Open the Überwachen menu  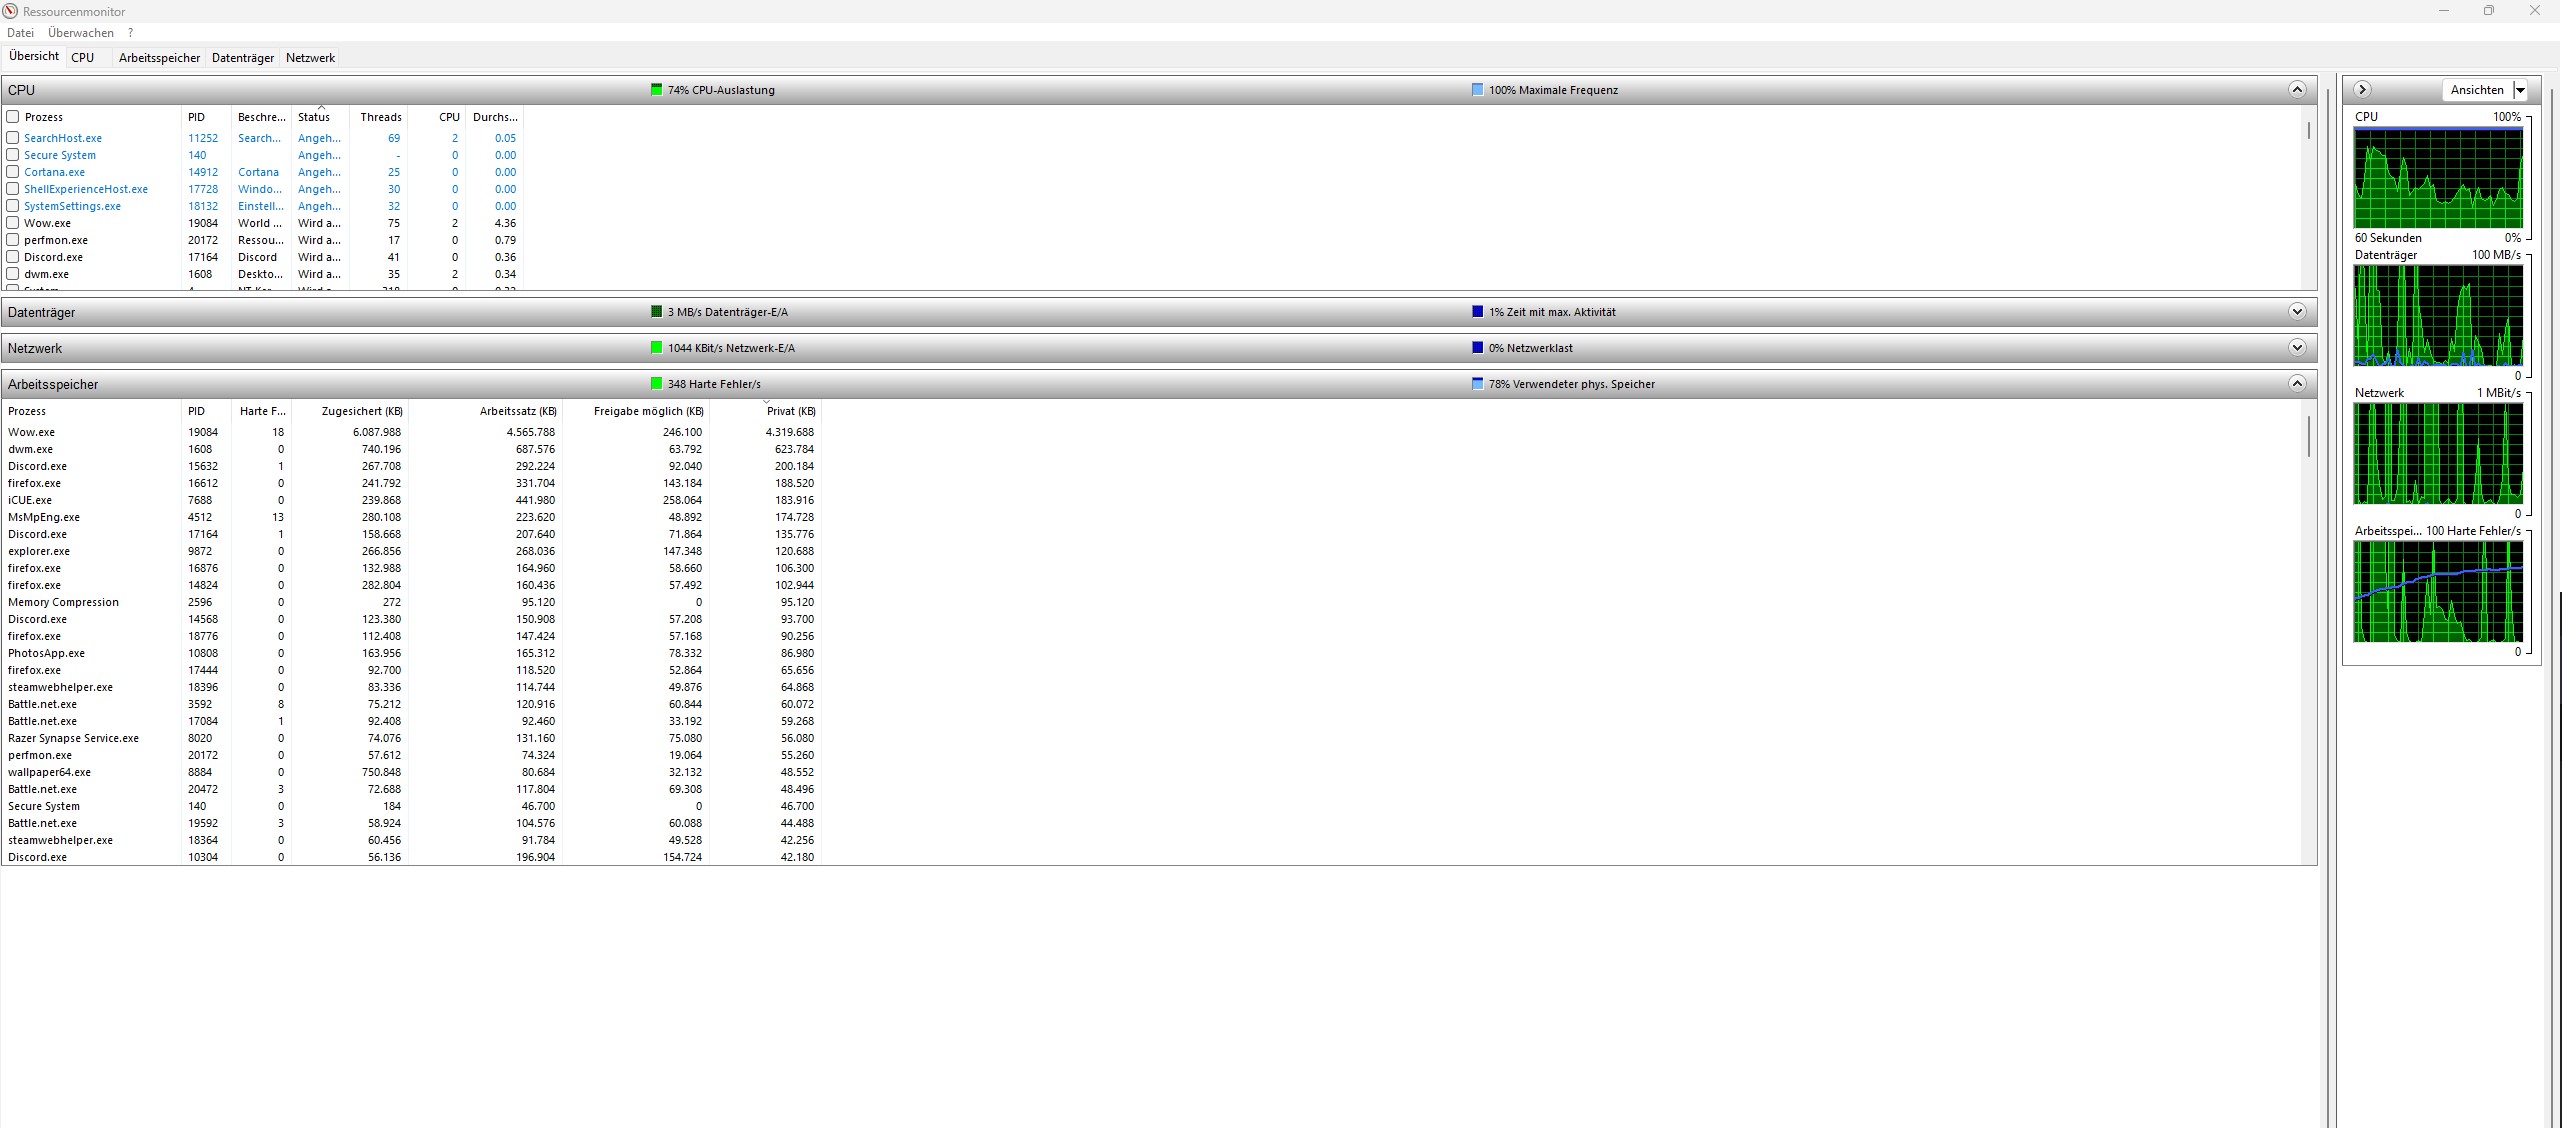pos(81,33)
